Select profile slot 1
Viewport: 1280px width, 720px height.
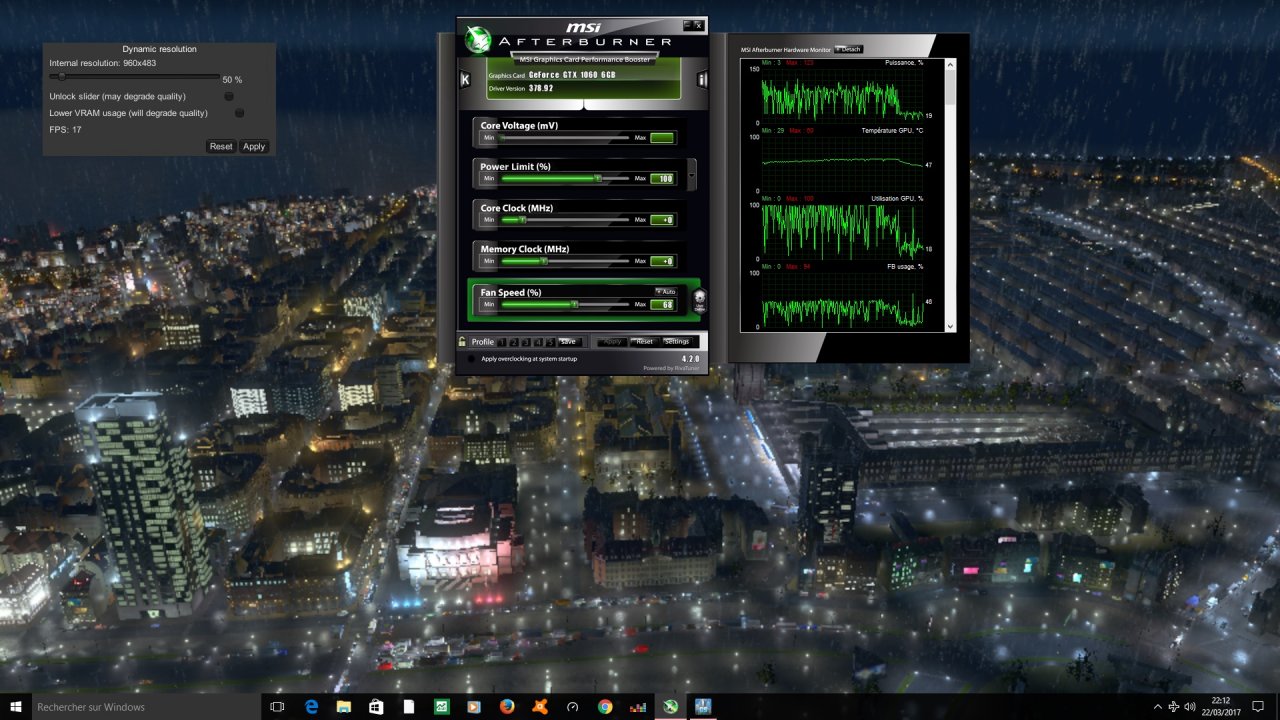502,342
